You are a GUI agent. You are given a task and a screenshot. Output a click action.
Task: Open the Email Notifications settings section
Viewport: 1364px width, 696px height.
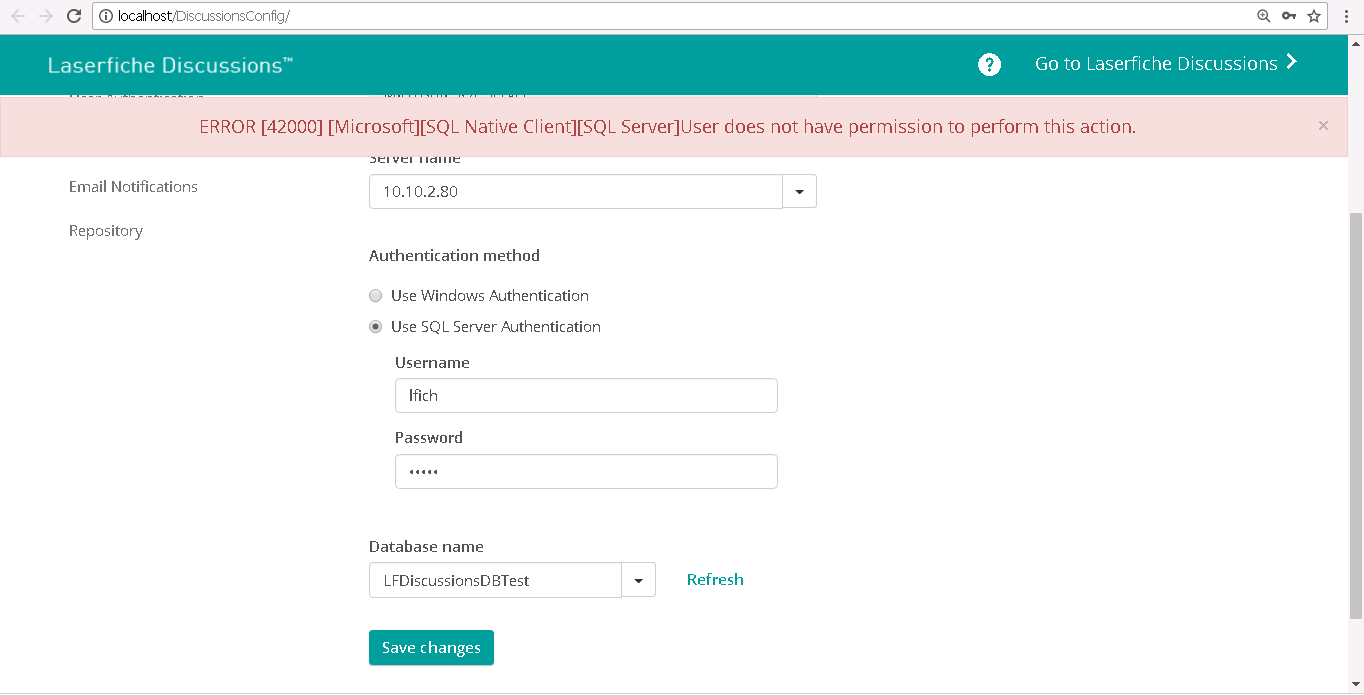click(133, 187)
